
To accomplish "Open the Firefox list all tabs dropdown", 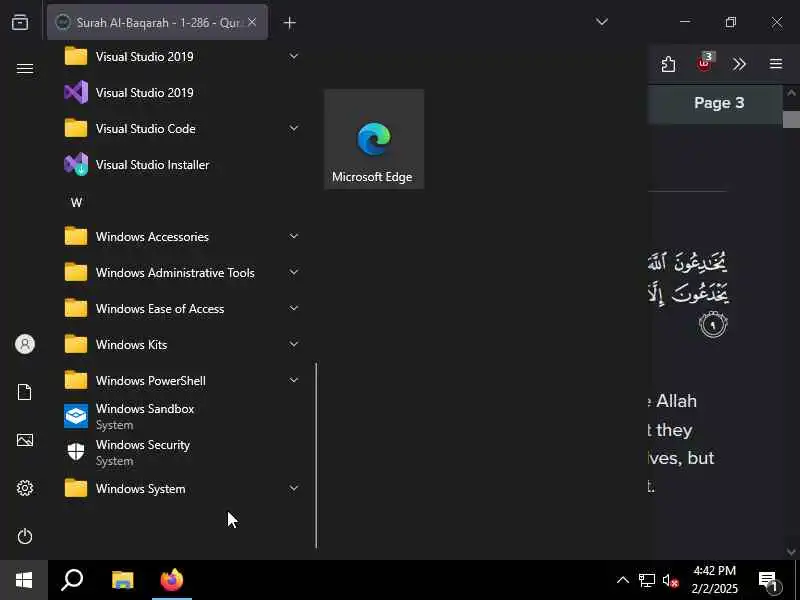I will tap(602, 22).
